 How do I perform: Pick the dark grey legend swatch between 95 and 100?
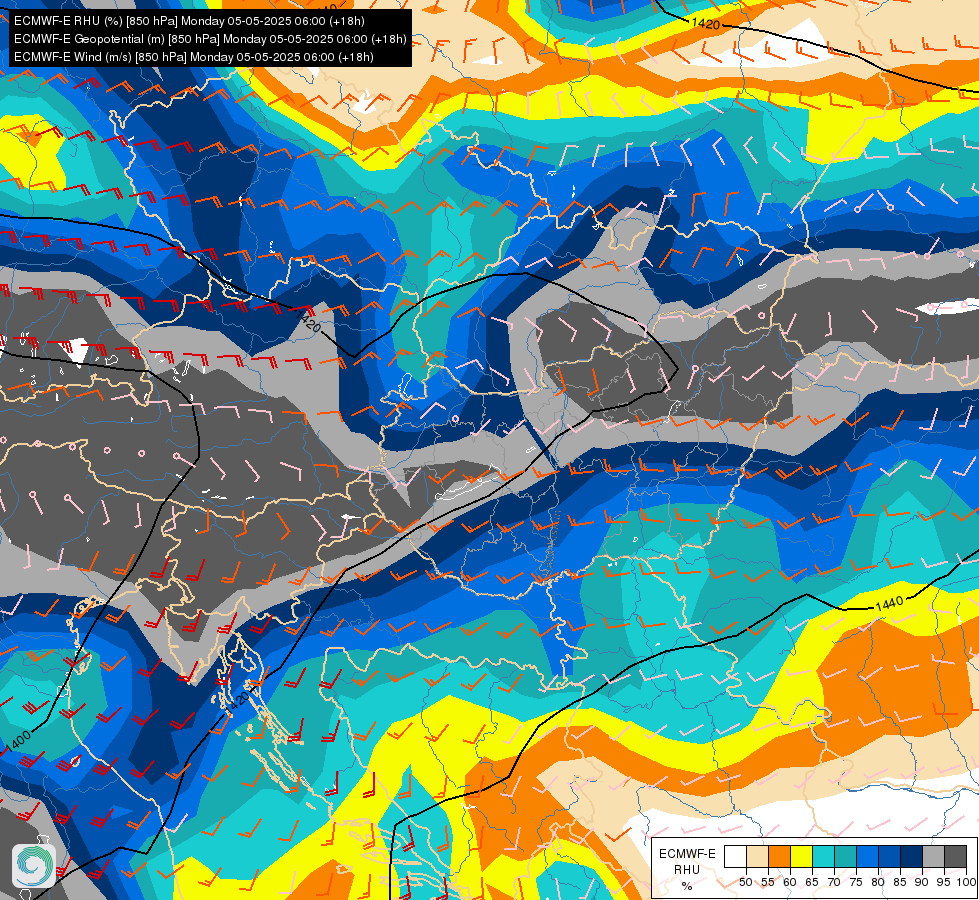pos(955,856)
